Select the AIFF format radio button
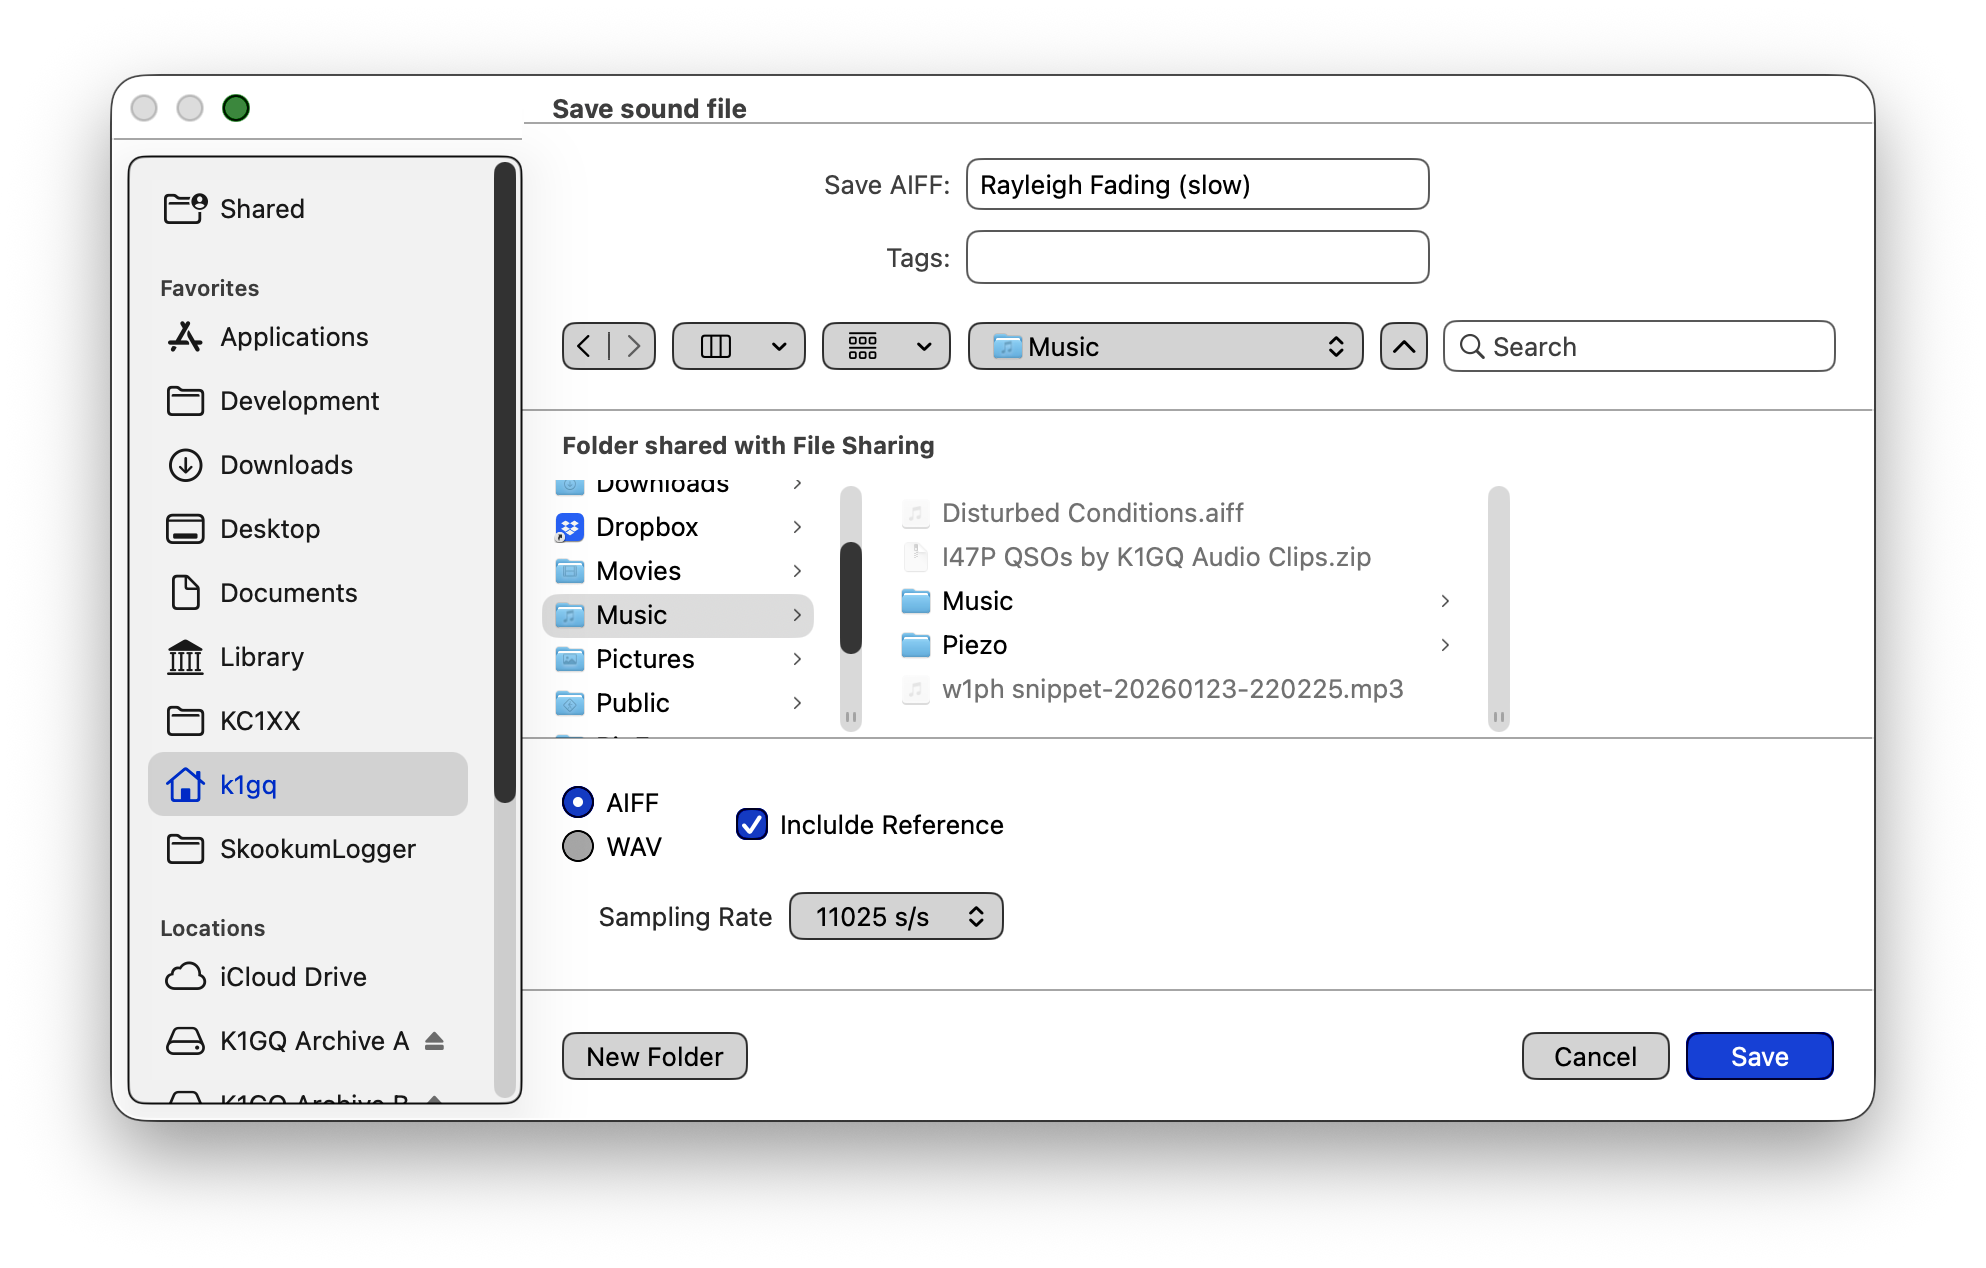The image size is (1986, 1268). (x=578, y=802)
